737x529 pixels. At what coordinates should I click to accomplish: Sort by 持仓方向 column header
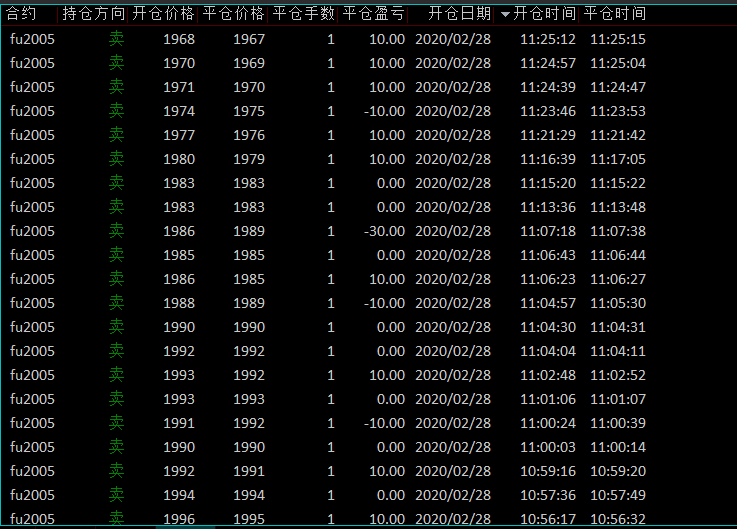94,14
